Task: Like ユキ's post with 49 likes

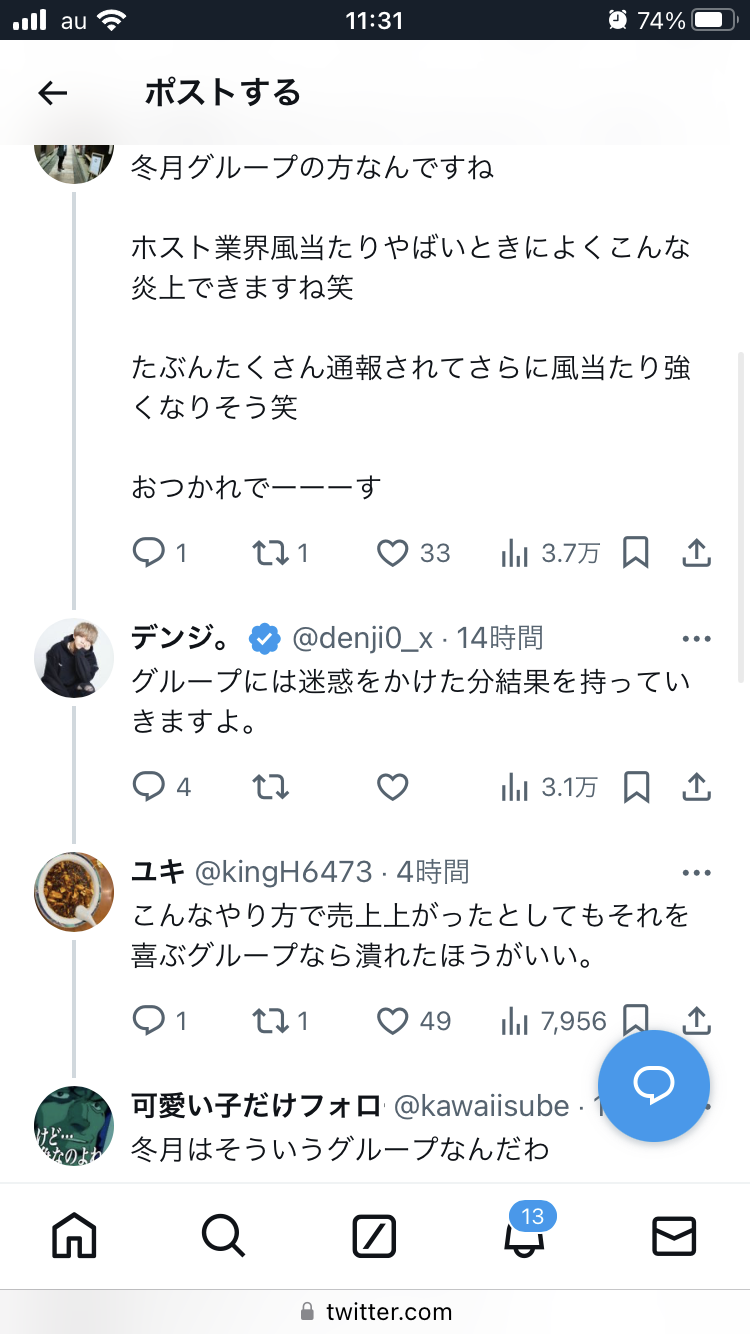Action: coord(393,1021)
